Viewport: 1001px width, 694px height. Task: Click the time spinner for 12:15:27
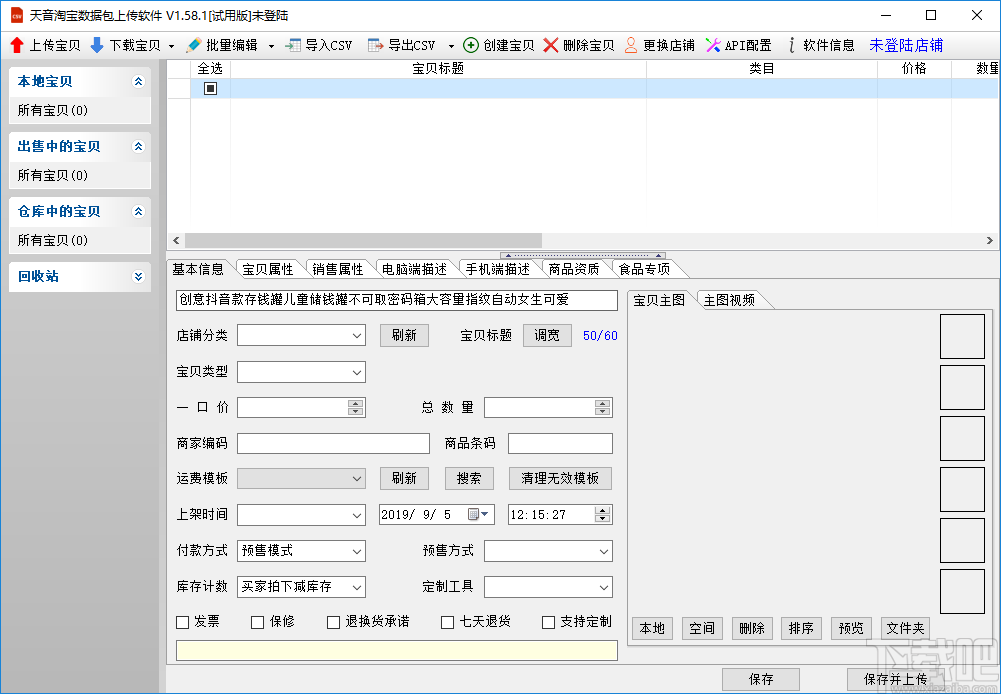click(603, 515)
